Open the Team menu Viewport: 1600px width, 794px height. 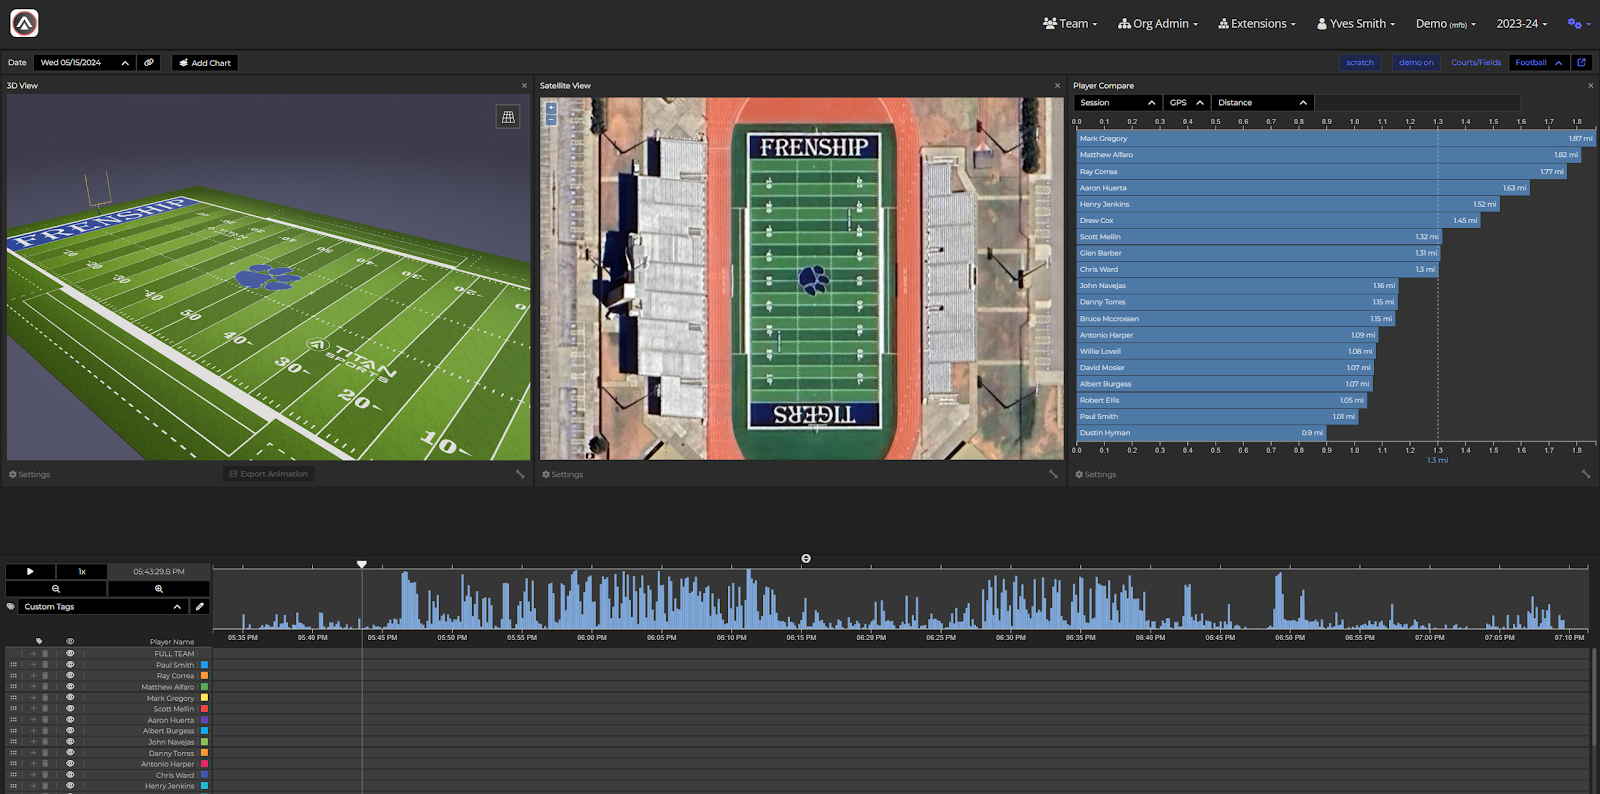click(1070, 24)
